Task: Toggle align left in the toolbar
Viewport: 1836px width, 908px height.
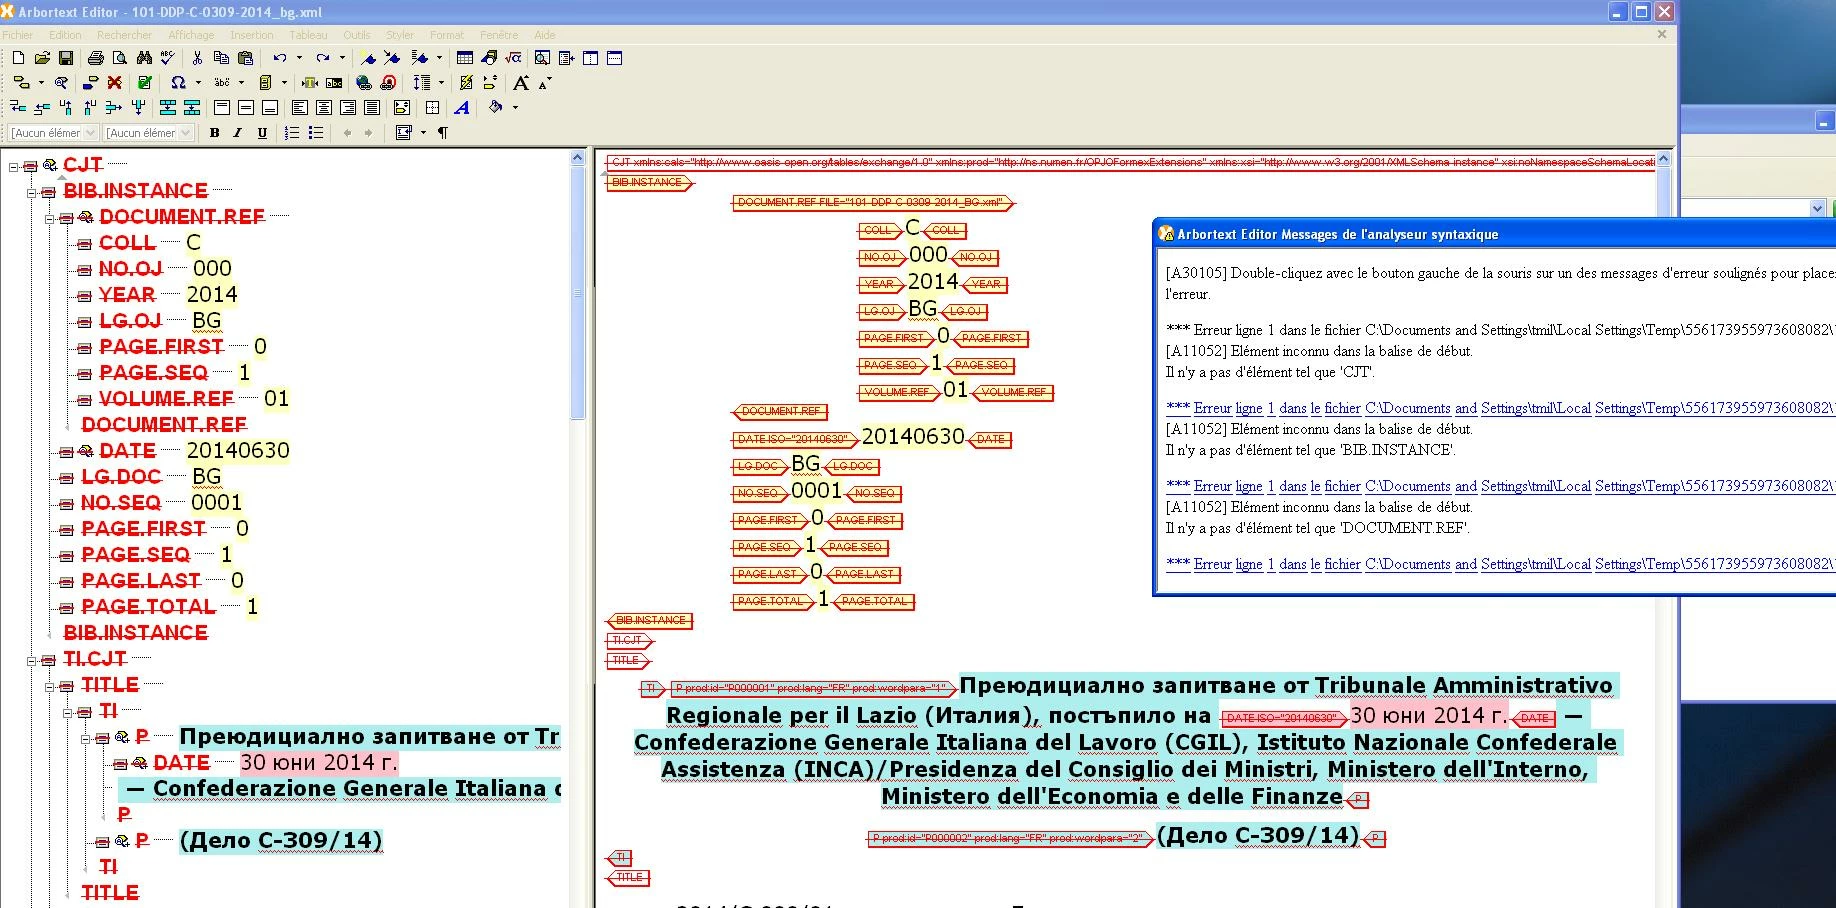Action: (x=299, y=107)
